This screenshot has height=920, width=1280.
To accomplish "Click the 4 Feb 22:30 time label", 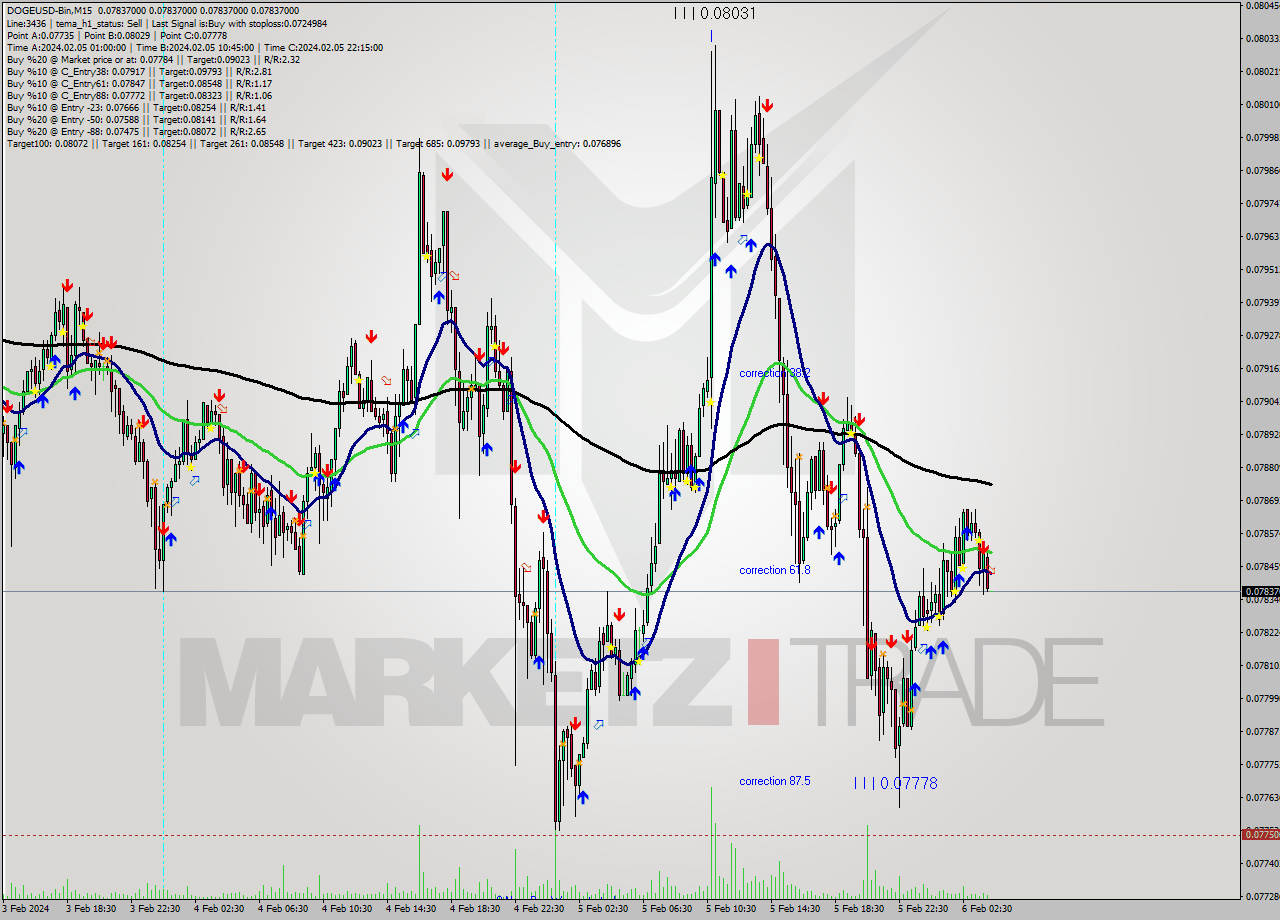I will [x=539, y=909].
